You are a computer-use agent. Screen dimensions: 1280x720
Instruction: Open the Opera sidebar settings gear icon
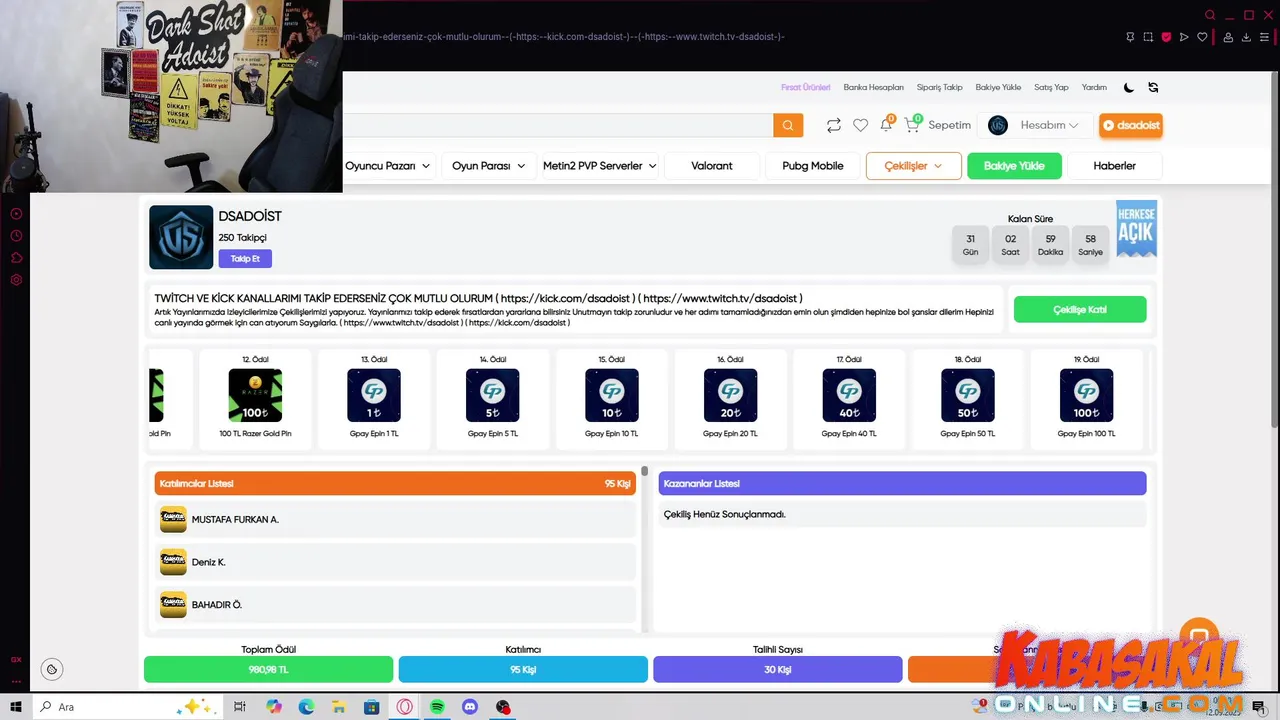click(16, 280)
